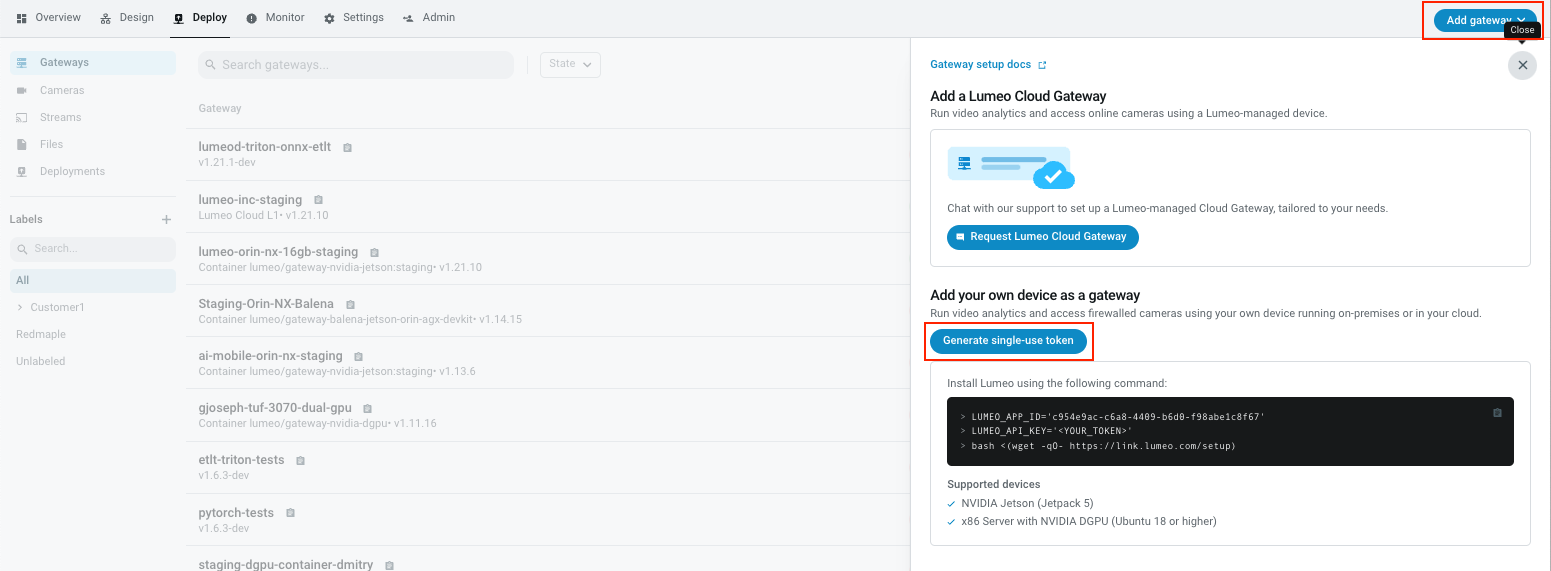Image resolution: width=1551 pixels, height=571 pixels.
Task: Copy ID icon next to gjoseph-tuf-3070-dual-gpu
Action: click(367, 408)
